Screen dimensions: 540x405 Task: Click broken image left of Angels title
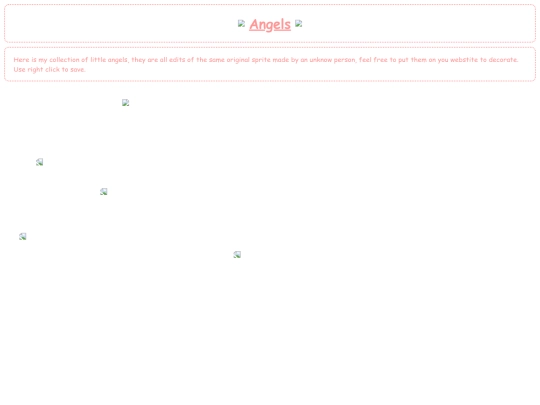pyautogui.click(x=241, y=23)
